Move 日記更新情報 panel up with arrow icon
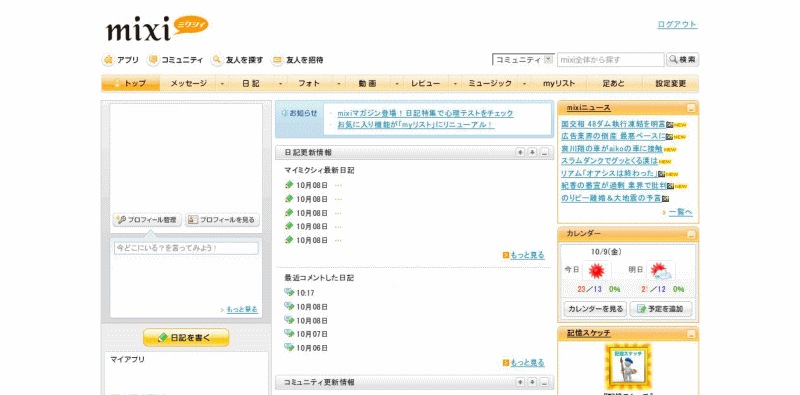 tap(520, 152)
